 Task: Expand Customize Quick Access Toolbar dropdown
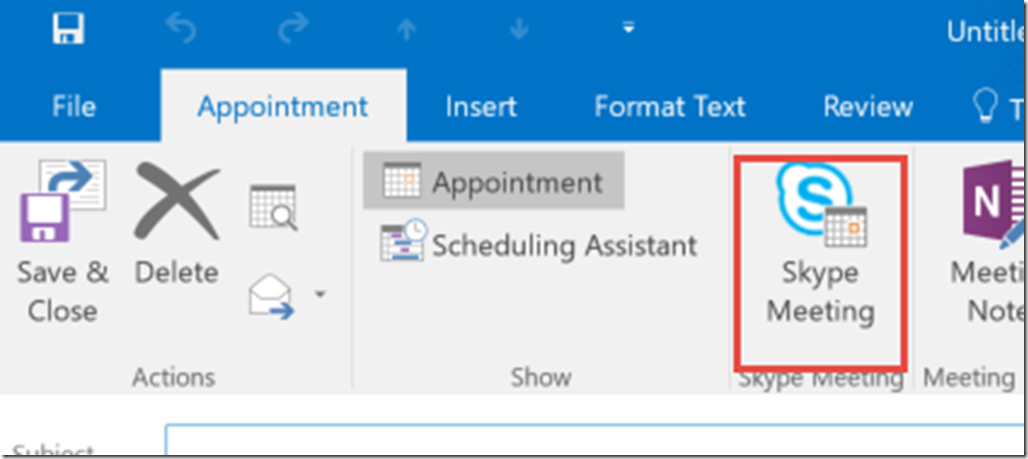tap(629, 29)
